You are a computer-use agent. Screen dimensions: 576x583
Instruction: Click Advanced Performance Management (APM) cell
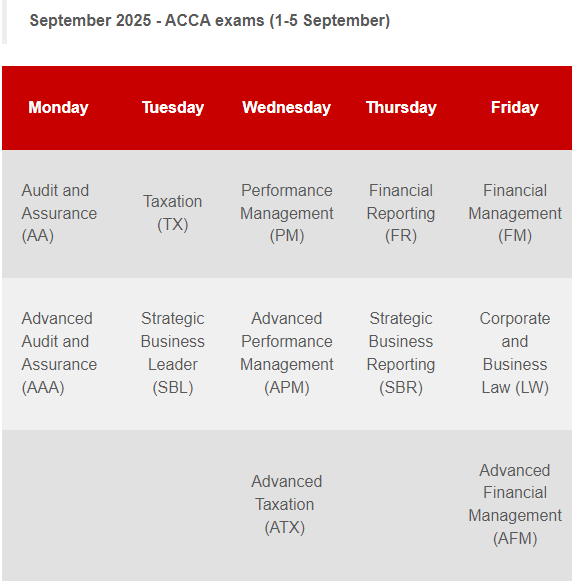tap(287, 353)
